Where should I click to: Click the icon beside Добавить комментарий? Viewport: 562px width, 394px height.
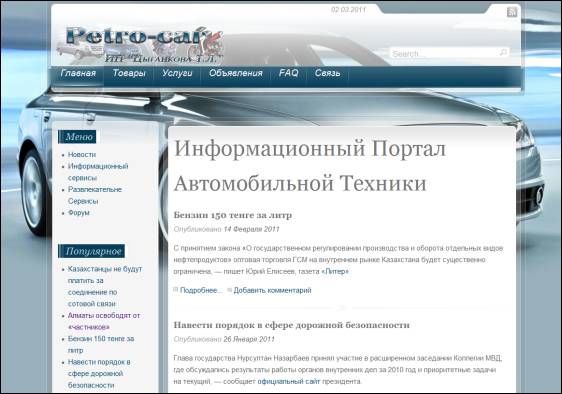click(229, 289)
